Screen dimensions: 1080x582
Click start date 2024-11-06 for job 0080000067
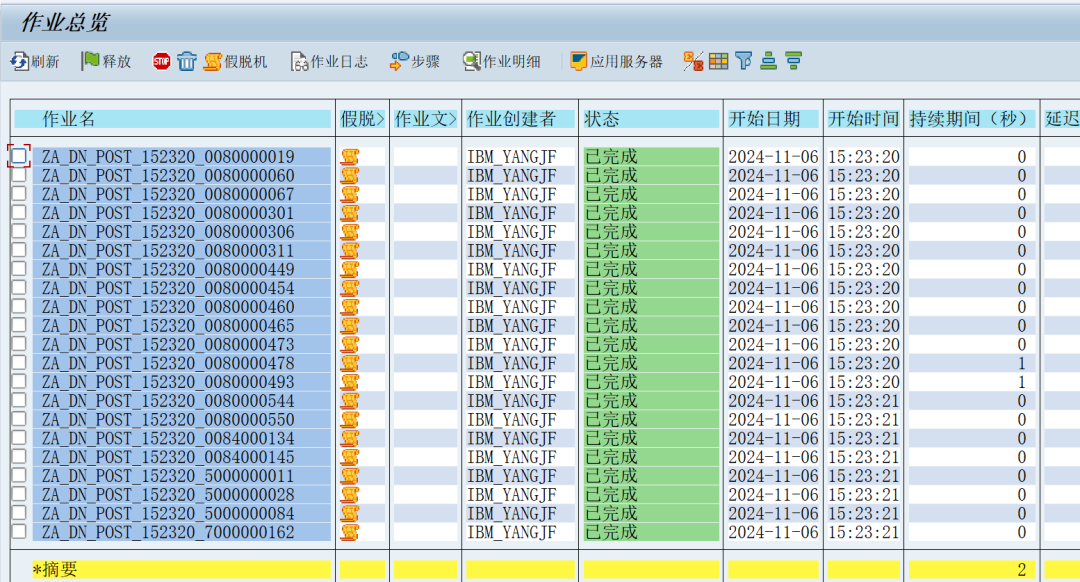pos(773,194)
